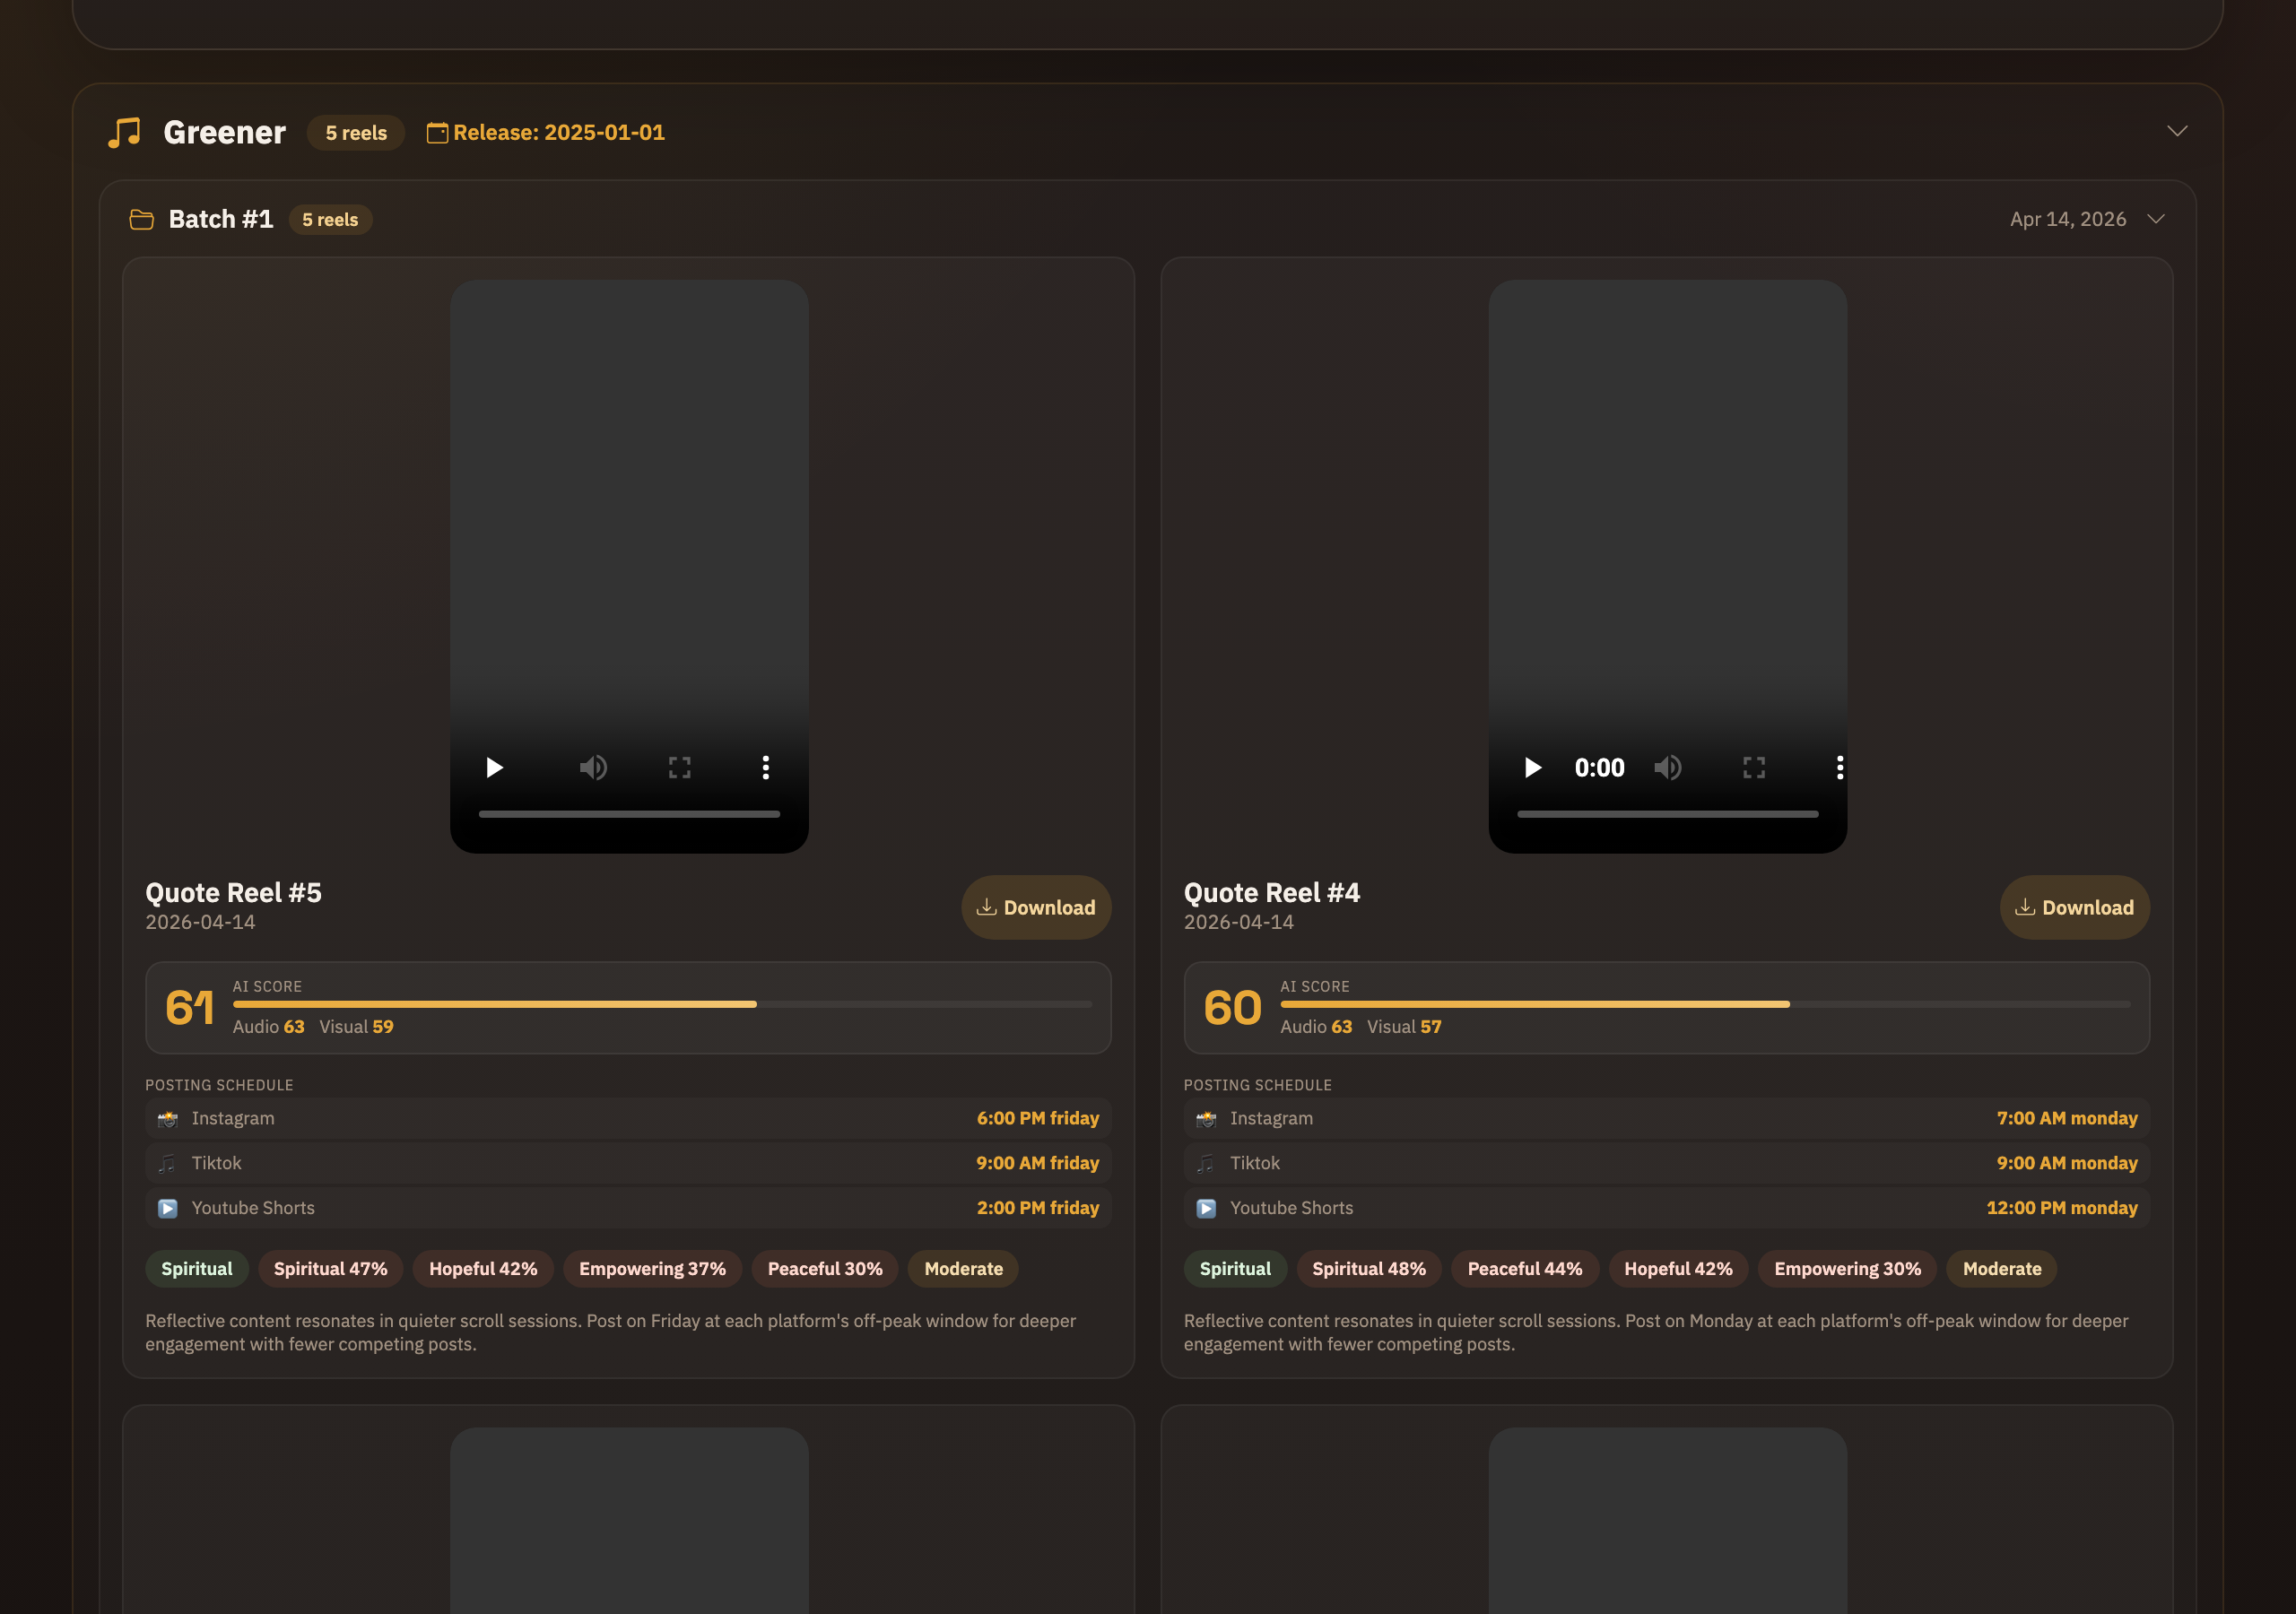Play the Quote Reel #5 video
Image resolution: width=2296 pixels, height=1614 pixels.
point(494,767)
